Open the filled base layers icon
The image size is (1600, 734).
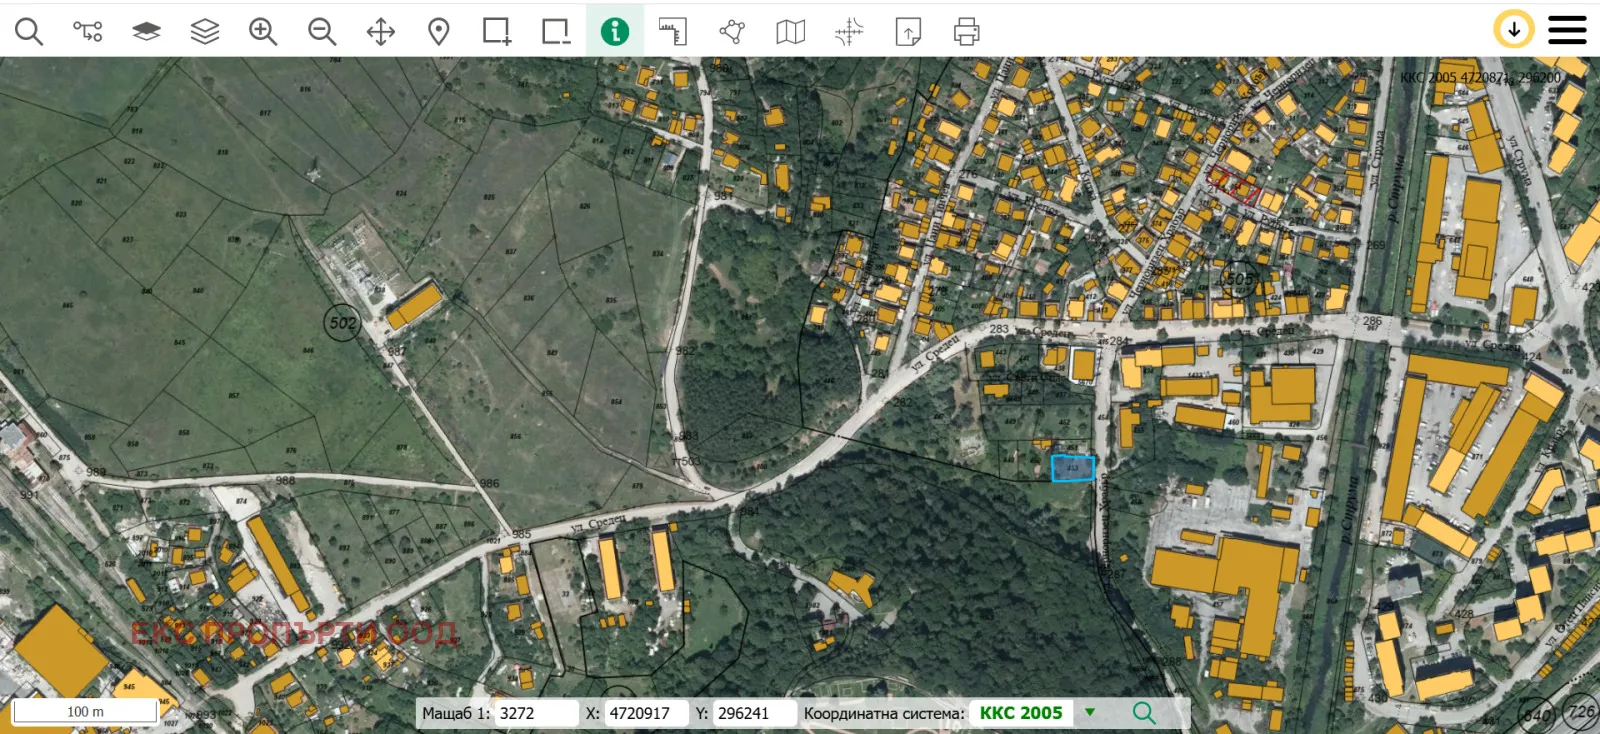tap(146, 32)
